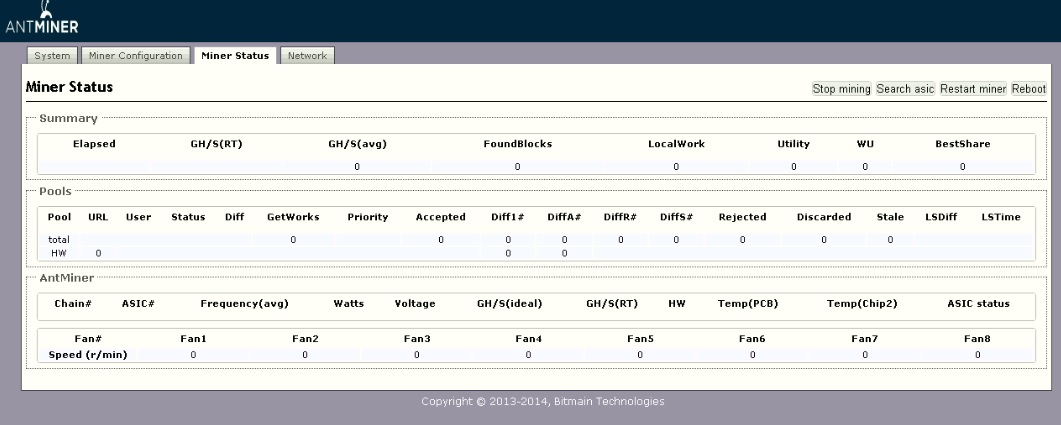Image resolution: width=1061 pixels, height=425 pixels.
Task: Click the Pools section label
Action: tap(55, 192)
